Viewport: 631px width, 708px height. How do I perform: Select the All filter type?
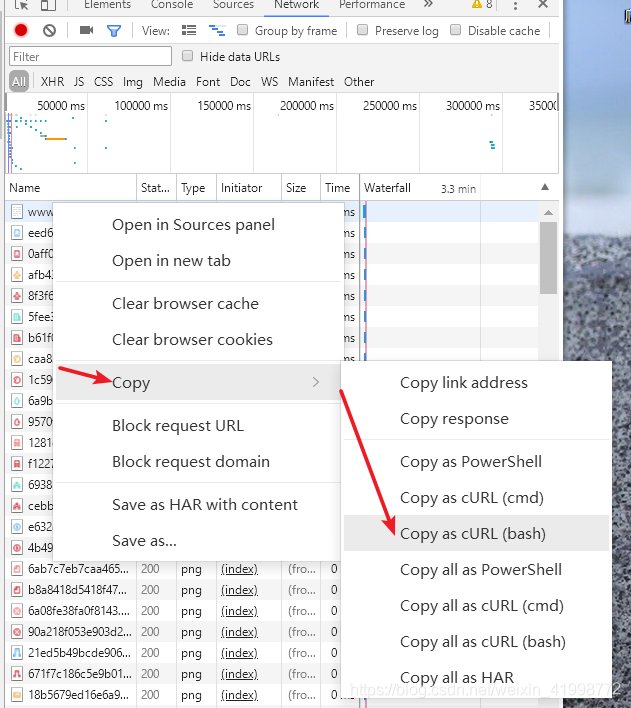point(19,82)
